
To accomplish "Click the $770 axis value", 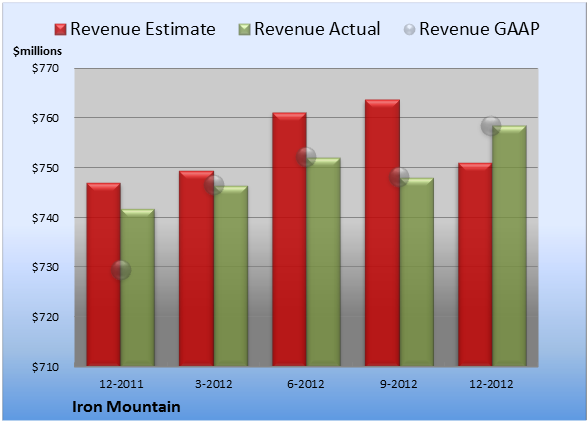I will pyautogui.click(x=45, y=68).
